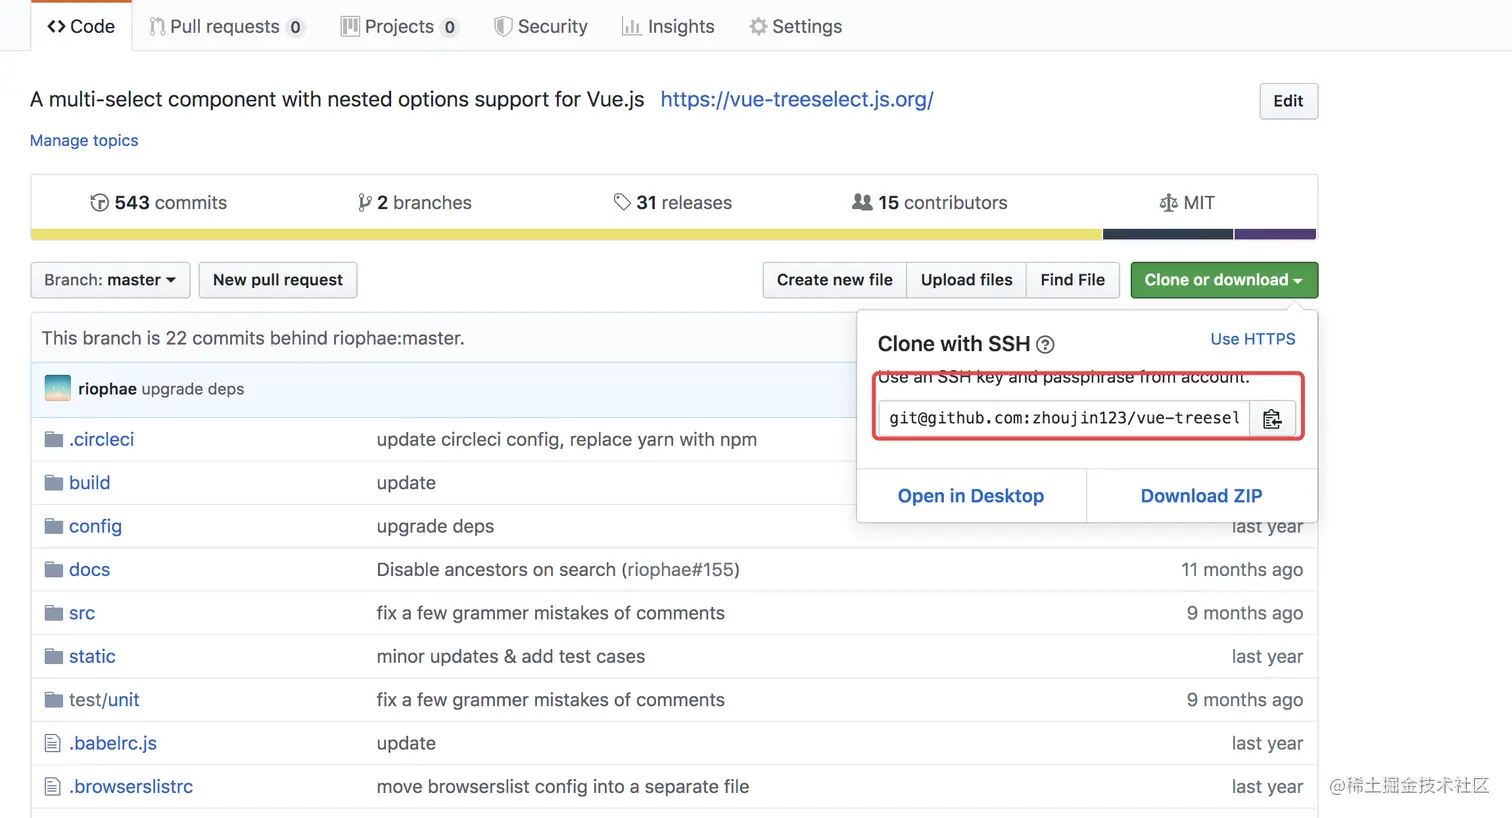Click Create new file button
The width and height of the screenshot is (1512, 818).
pos(835,280)
